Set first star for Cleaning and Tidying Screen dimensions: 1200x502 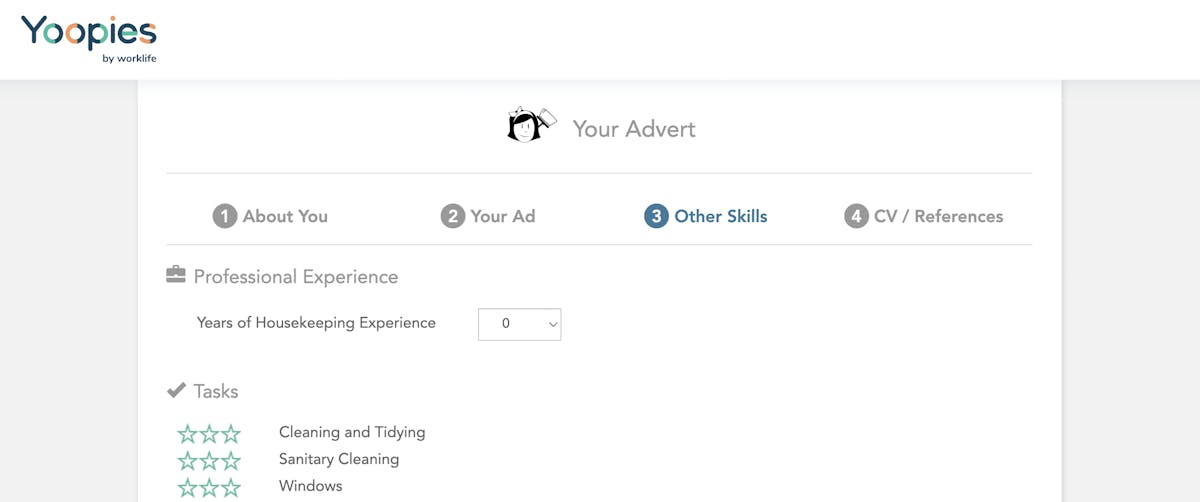pos(188,434)
